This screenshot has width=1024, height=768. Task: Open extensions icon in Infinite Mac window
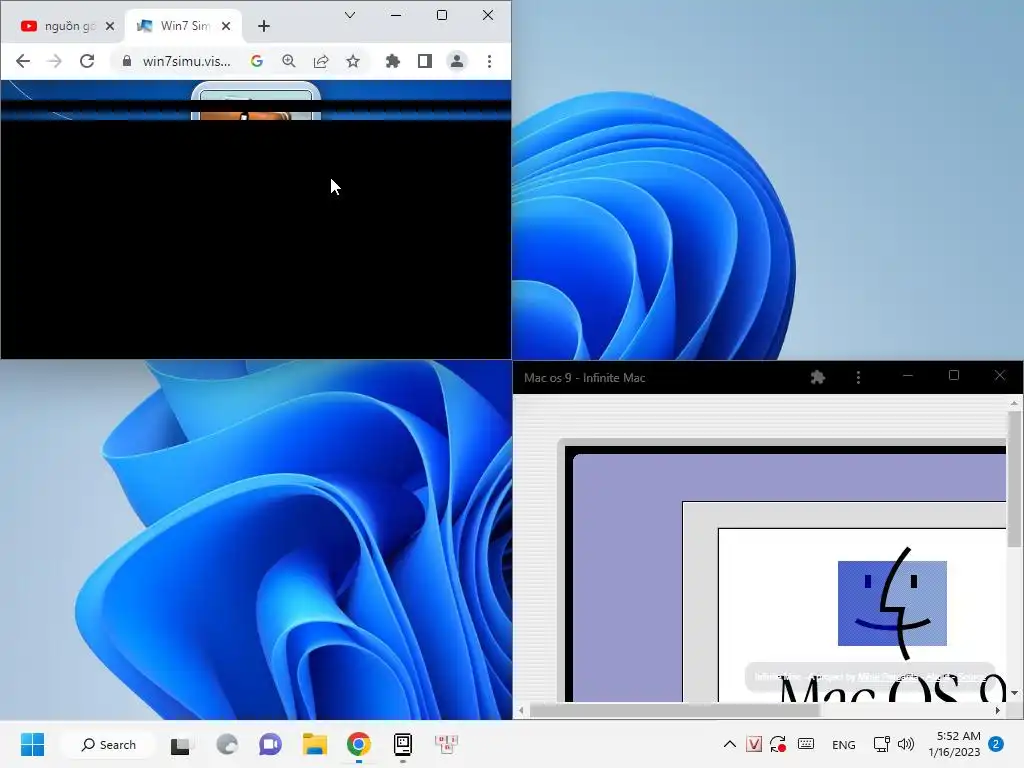818,377
